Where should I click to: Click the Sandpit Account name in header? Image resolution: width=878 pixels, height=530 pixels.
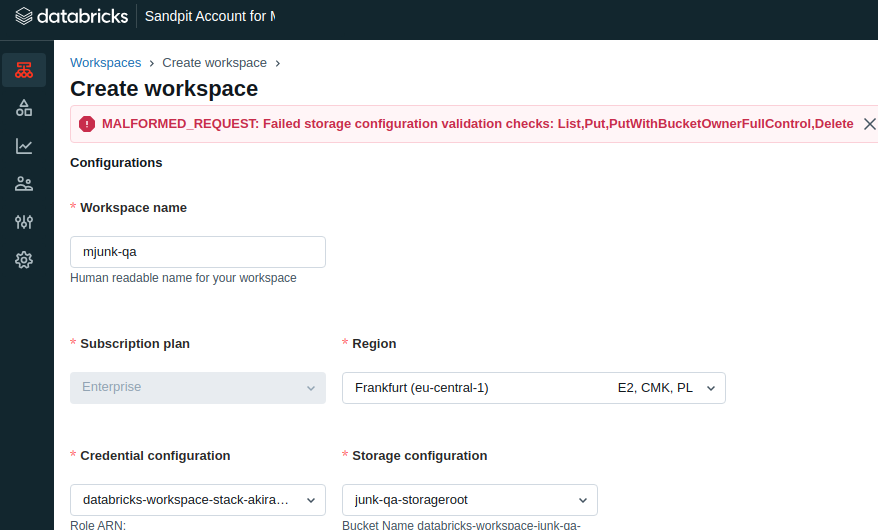tap(210, 17)
